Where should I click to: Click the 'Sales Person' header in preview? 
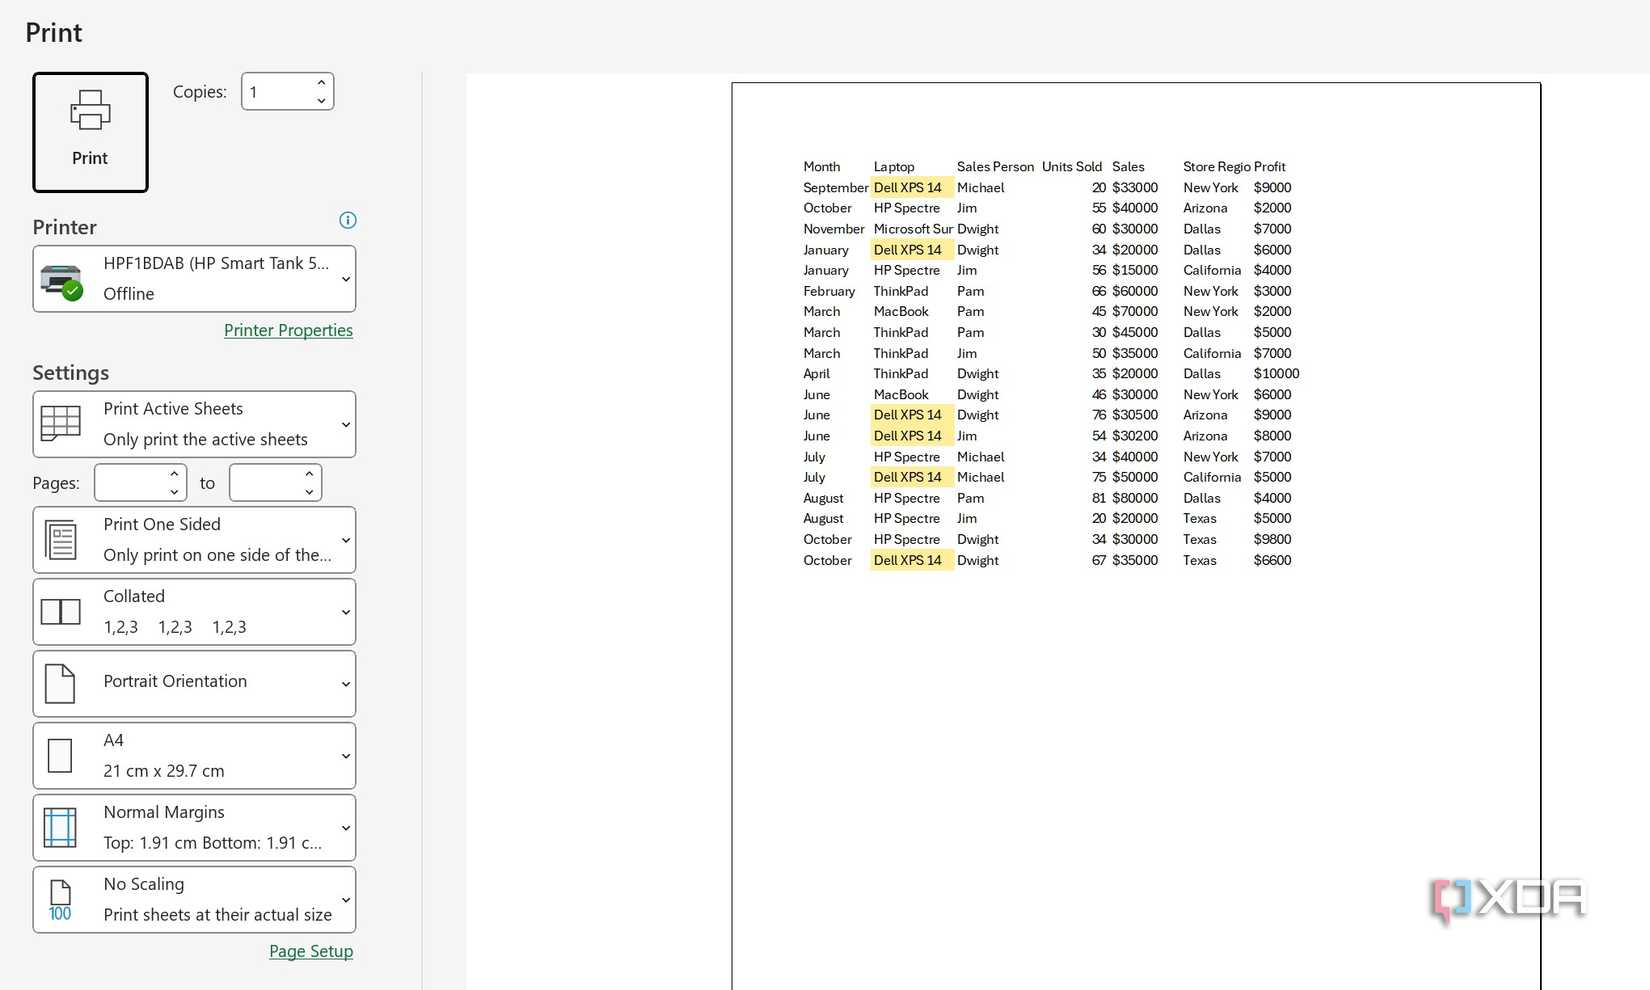pos(996,167)
